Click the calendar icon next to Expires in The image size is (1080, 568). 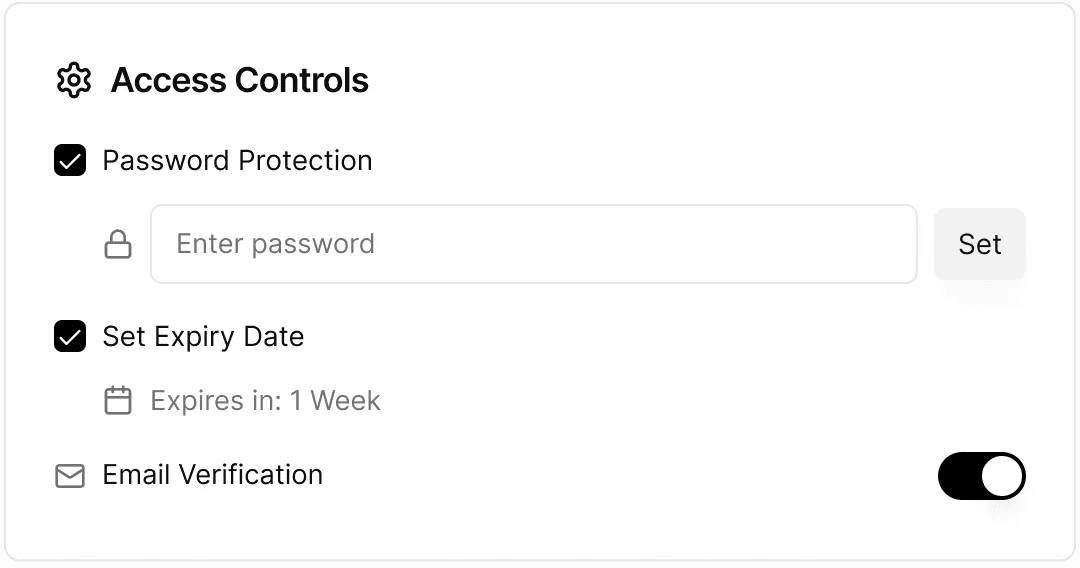[118, 401]
